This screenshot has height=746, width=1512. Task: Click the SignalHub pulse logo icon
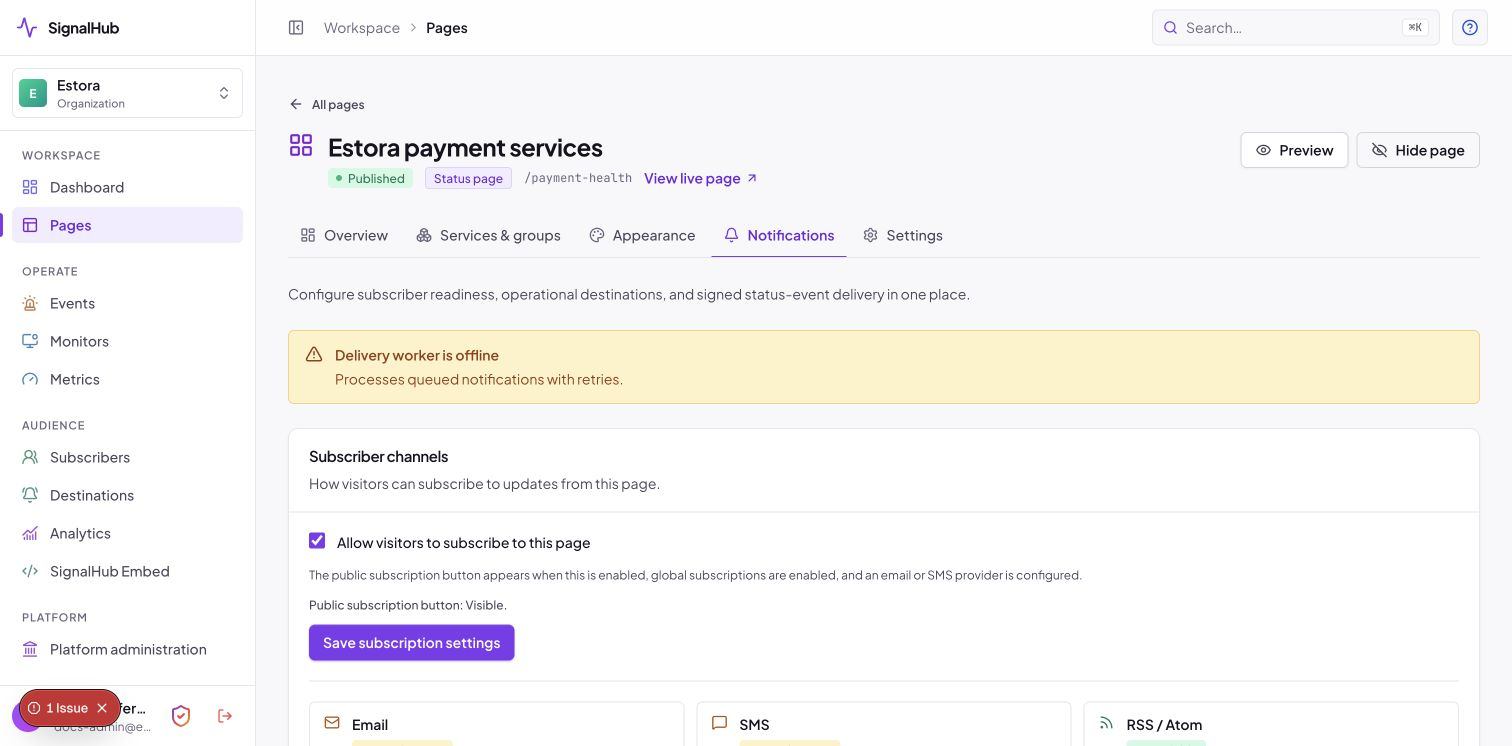[x=27, y=28]
